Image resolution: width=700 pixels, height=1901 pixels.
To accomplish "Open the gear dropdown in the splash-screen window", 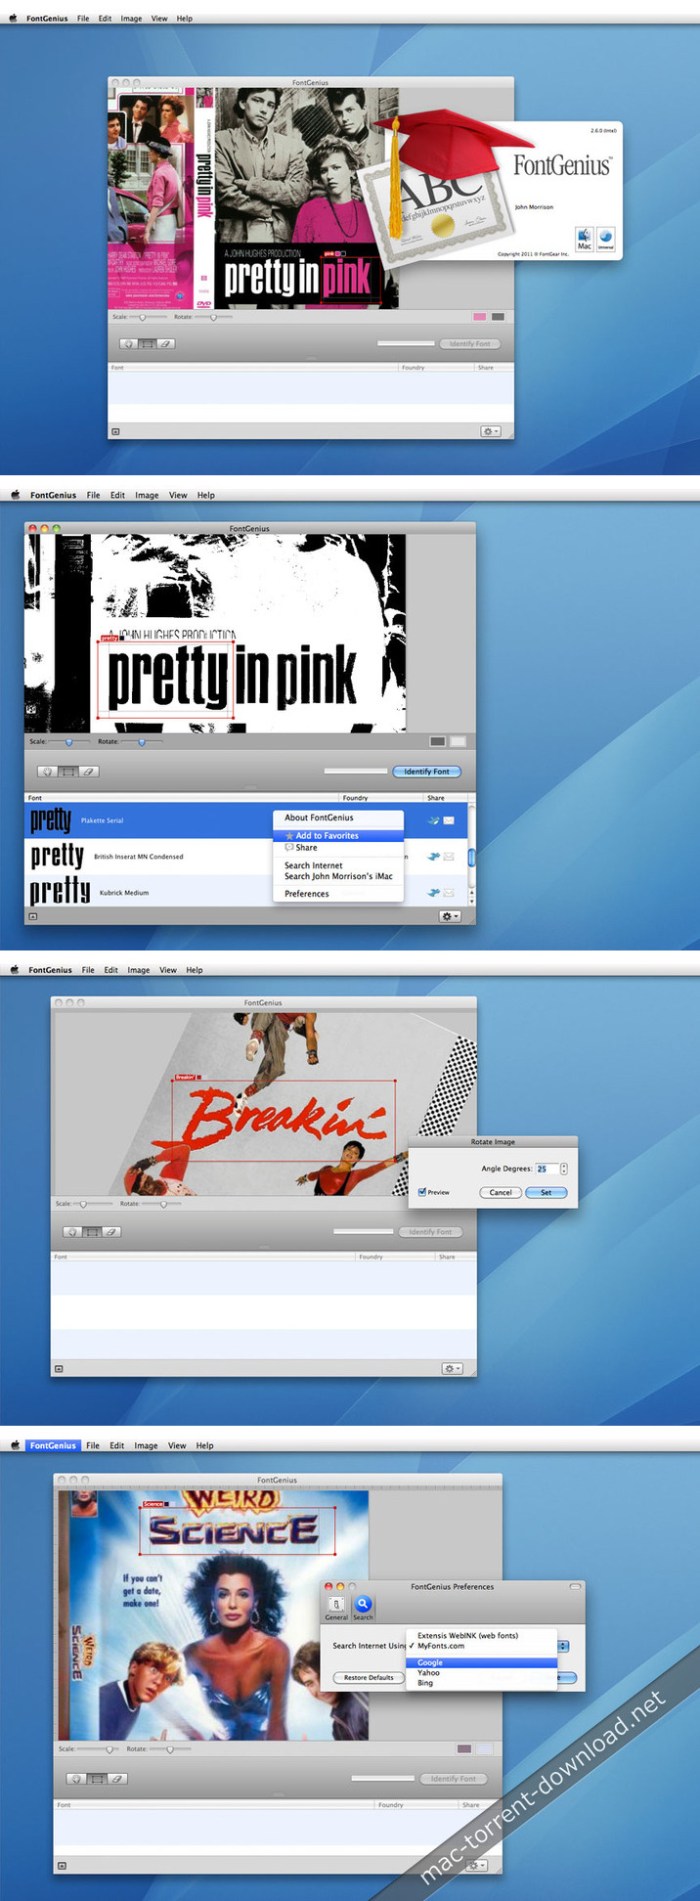I will point(490,431).
